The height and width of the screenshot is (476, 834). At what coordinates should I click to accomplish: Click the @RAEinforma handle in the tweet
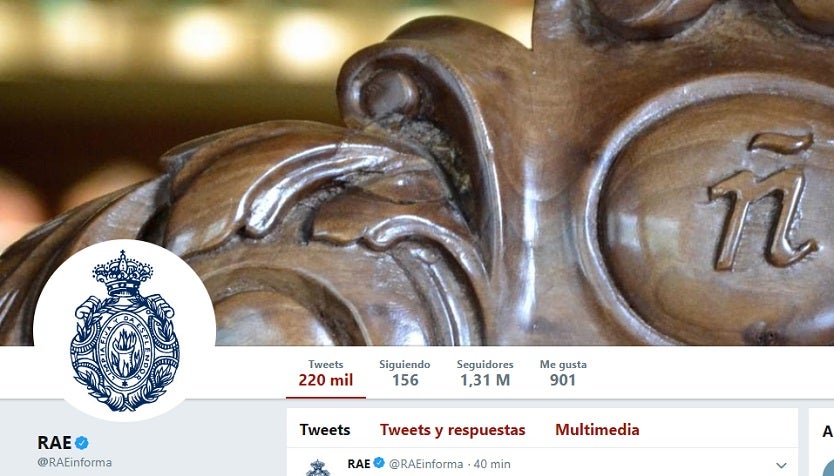coord(426,464)
